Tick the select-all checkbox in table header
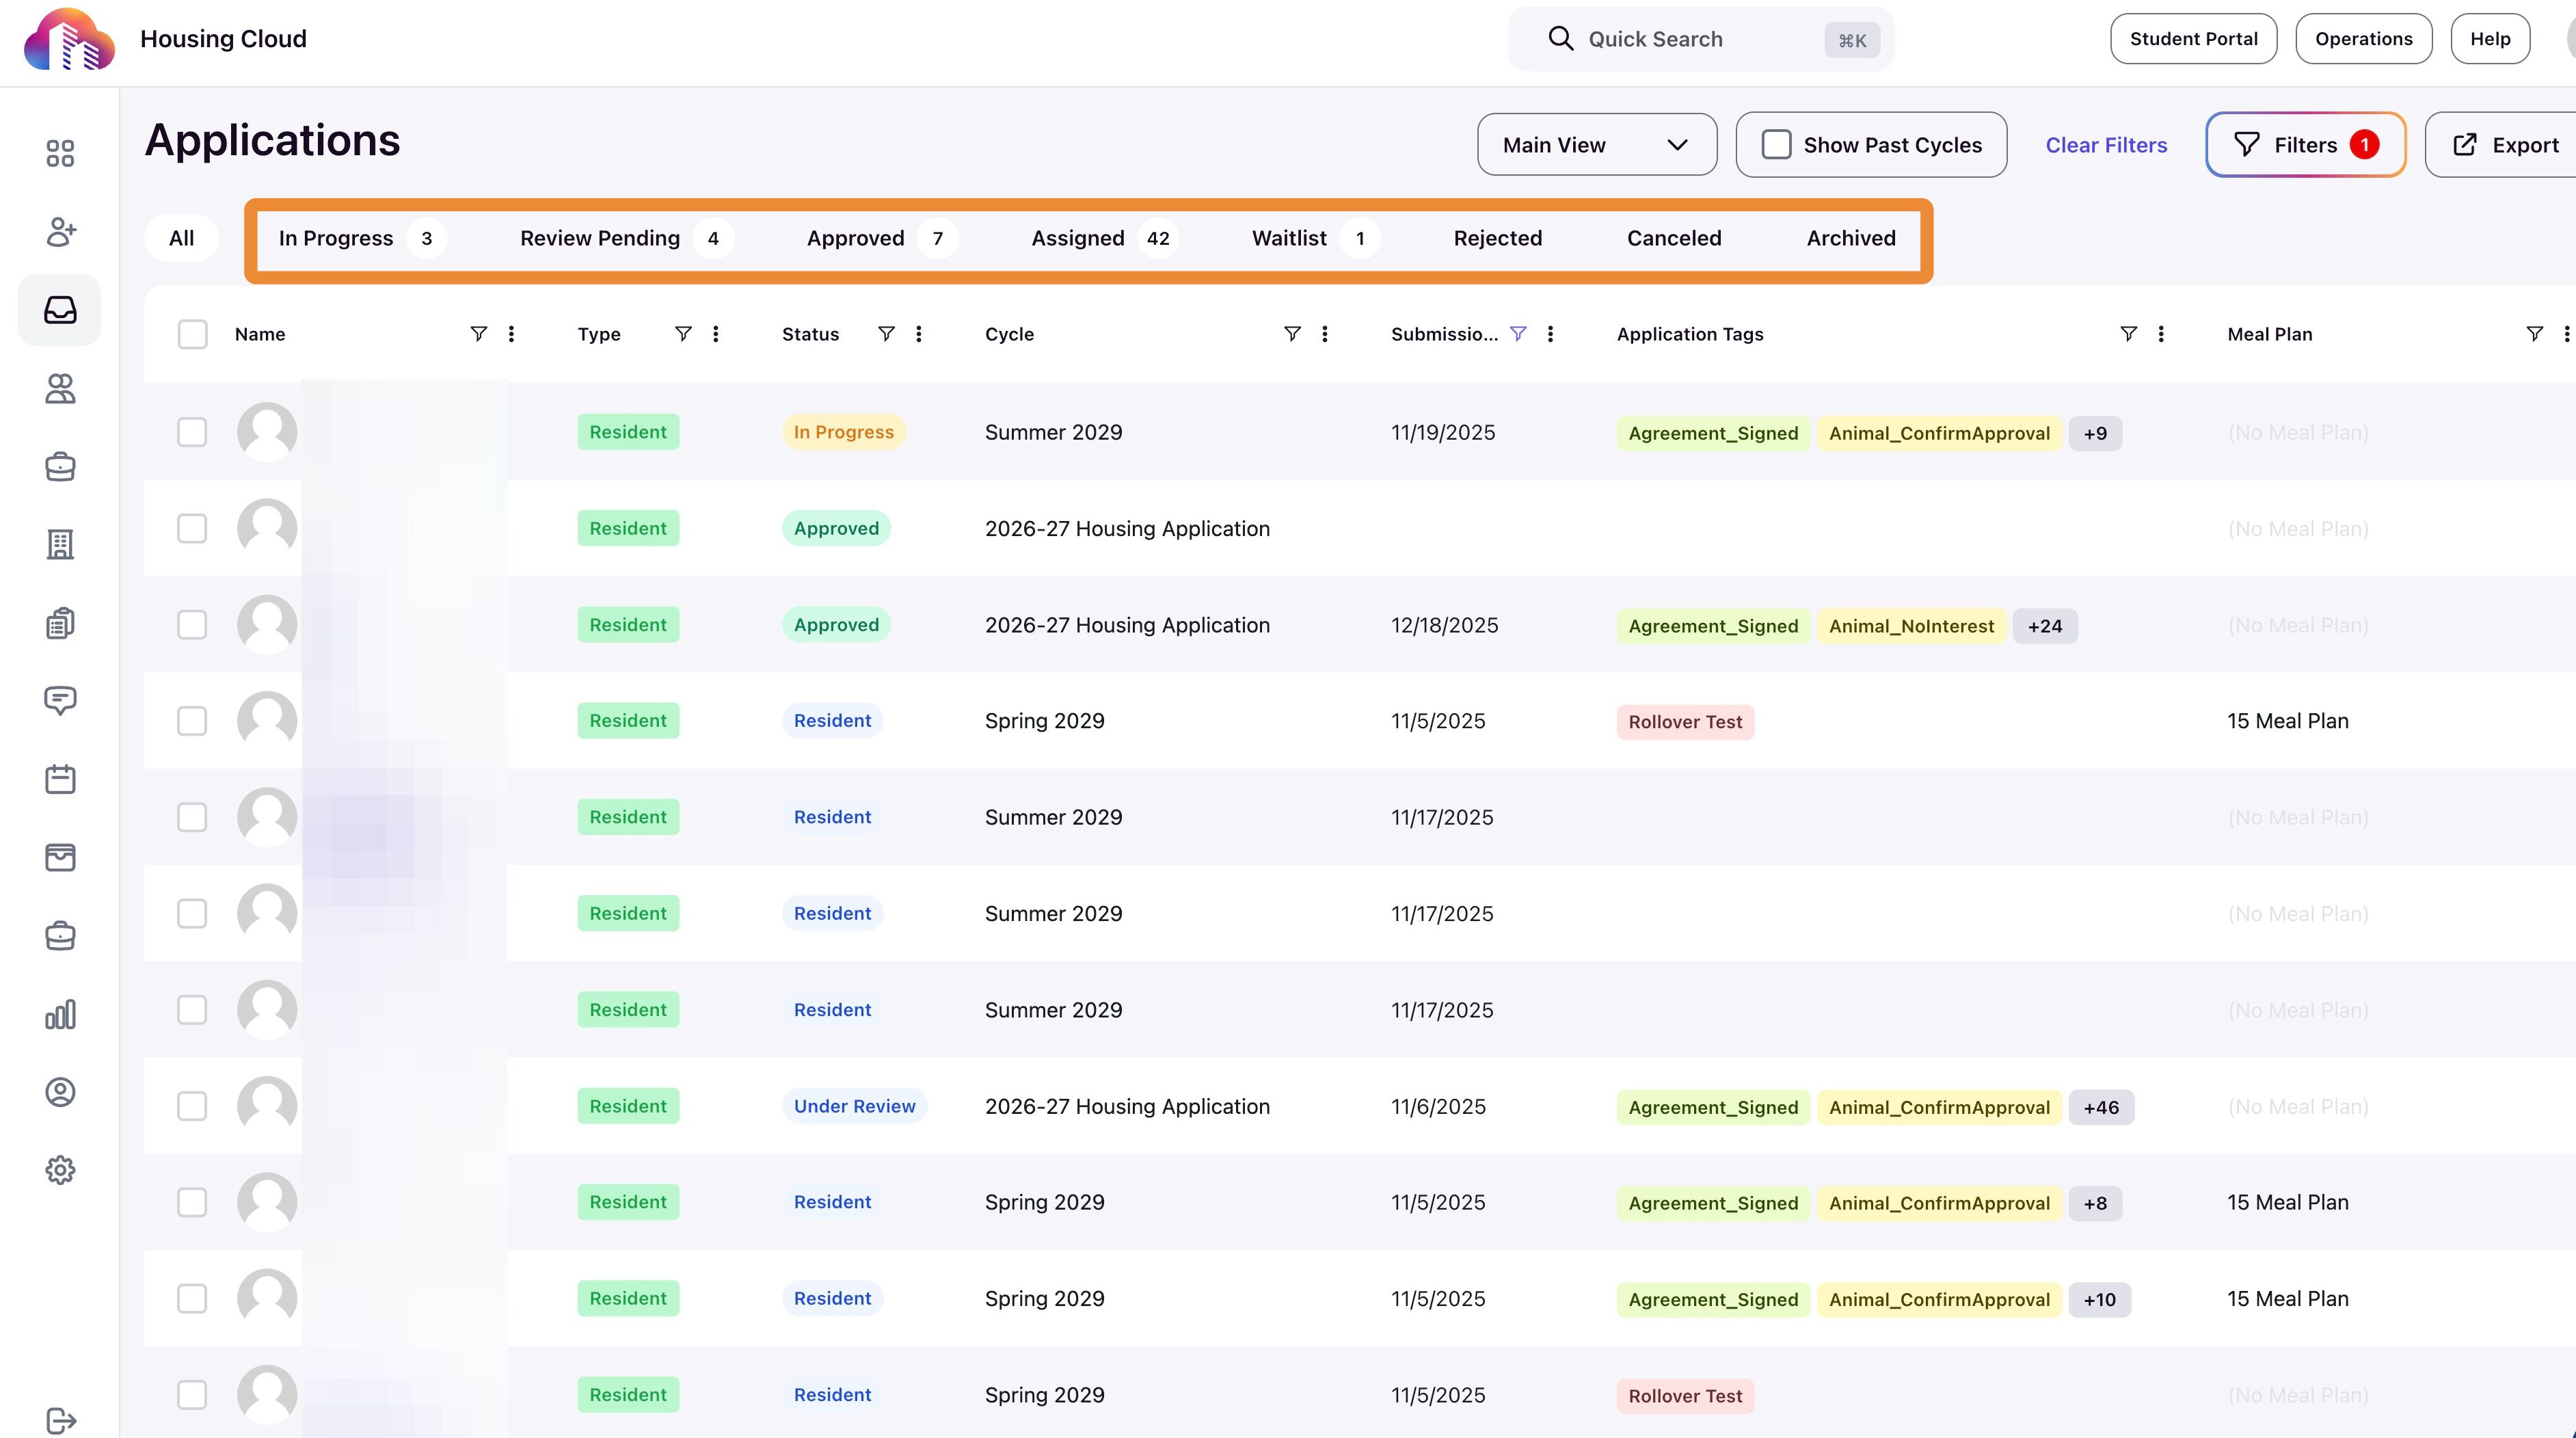 [192, 334]
